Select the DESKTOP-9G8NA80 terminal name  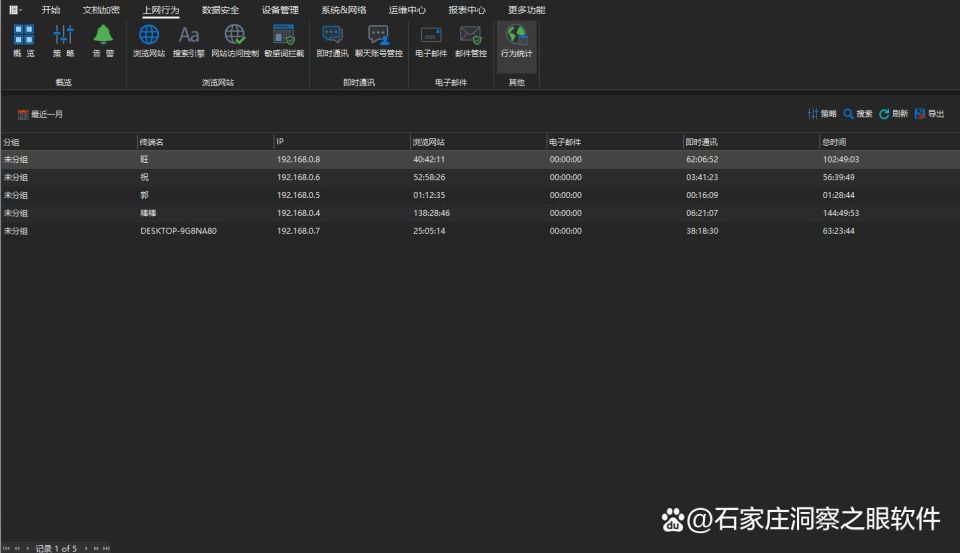(x=178, y=231)
